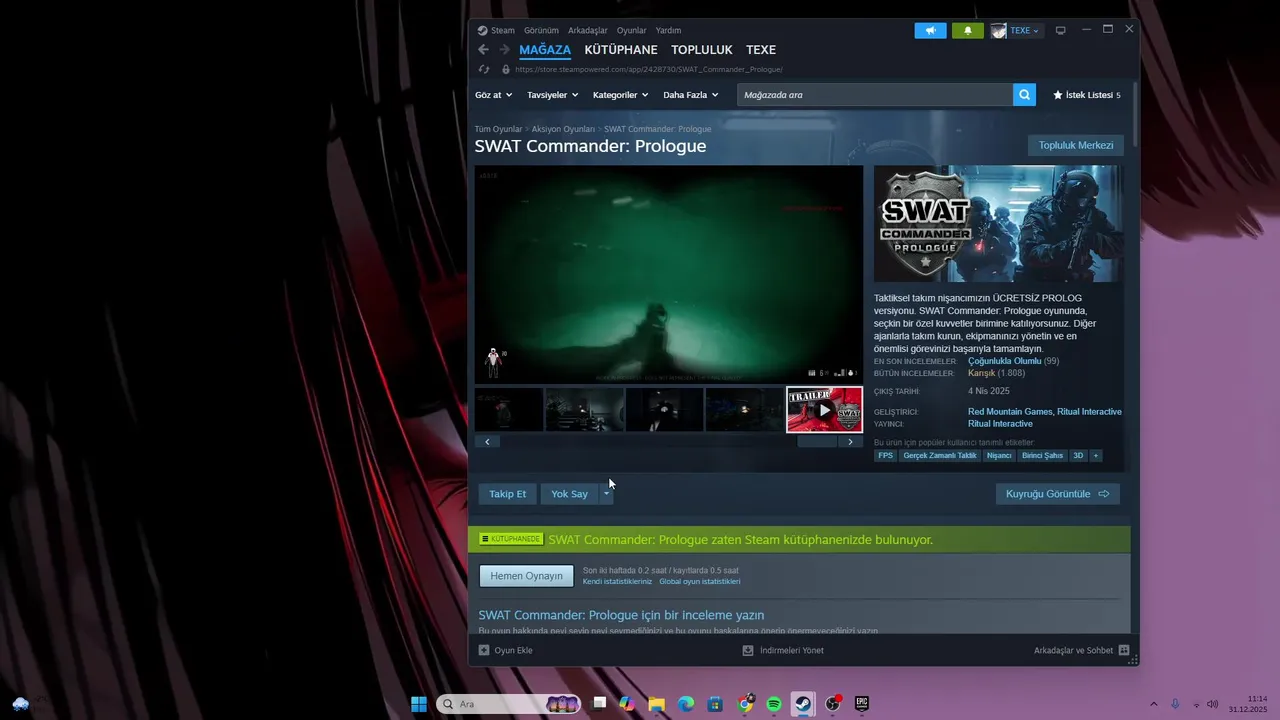This screenshot has width=1280, height=720.
Task: Click the Oyun Ekle plus icon
Action: tap(484, 650)
